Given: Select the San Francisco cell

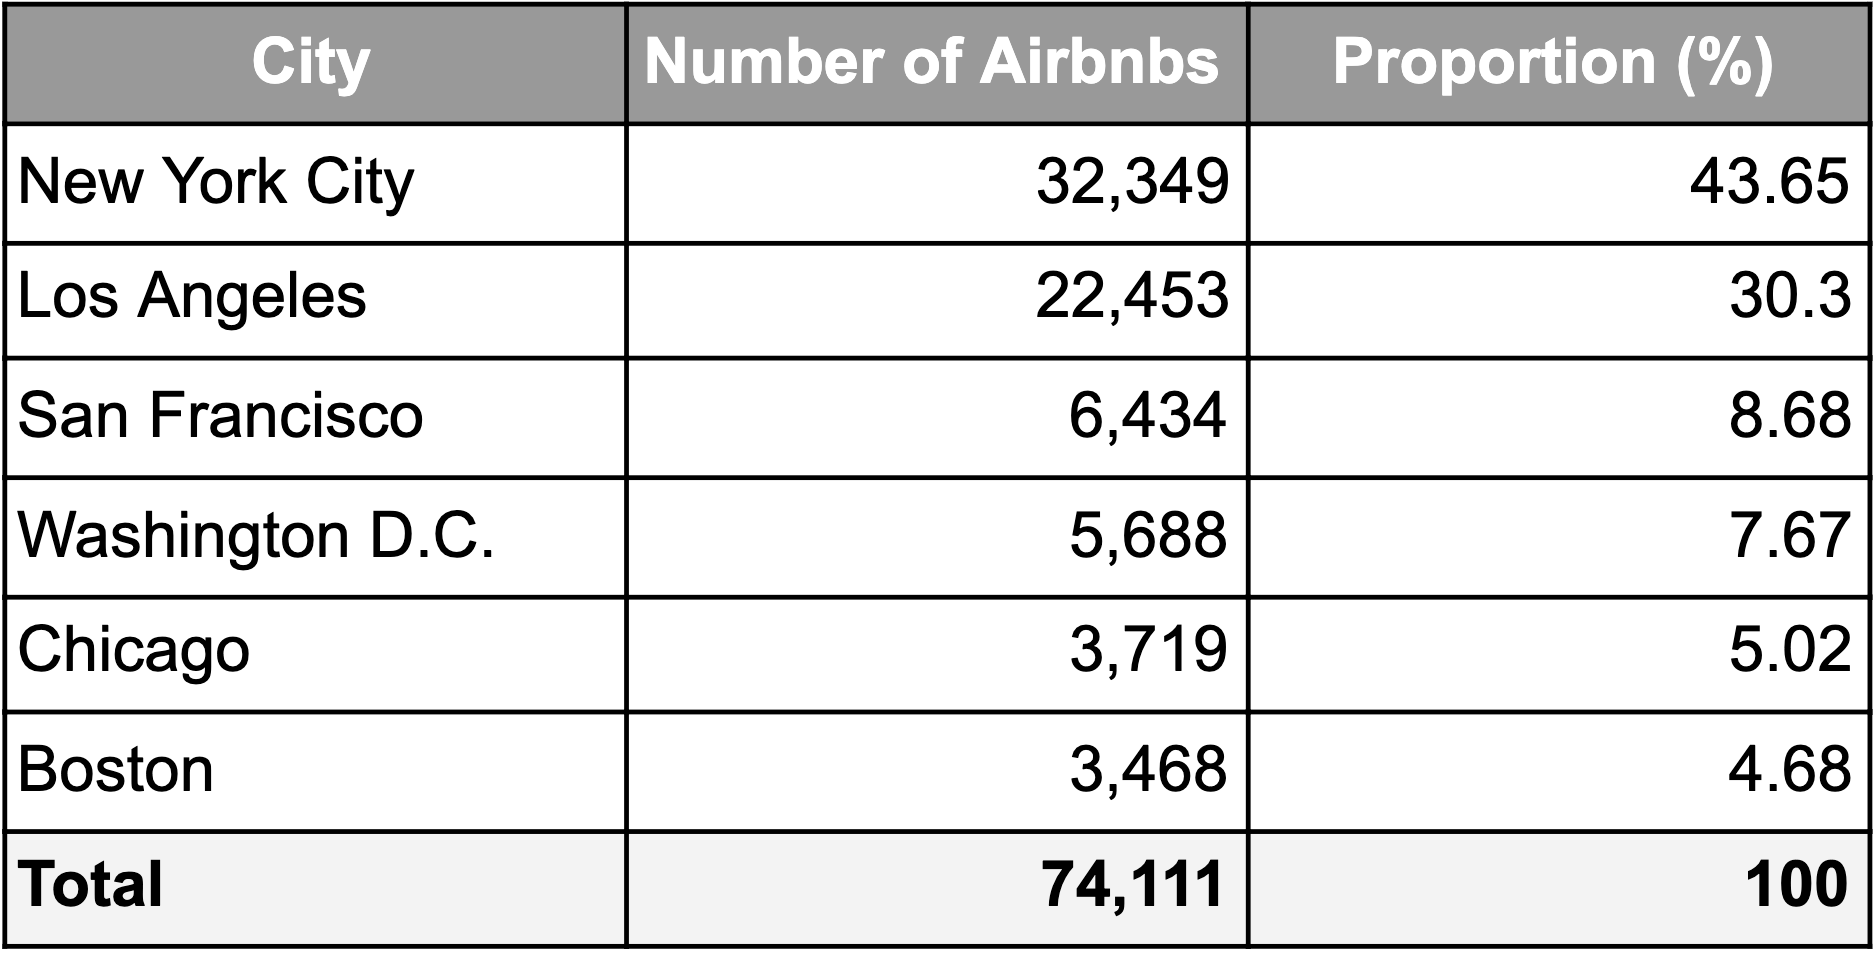Looking at the screenshot, I should (221, 415).
